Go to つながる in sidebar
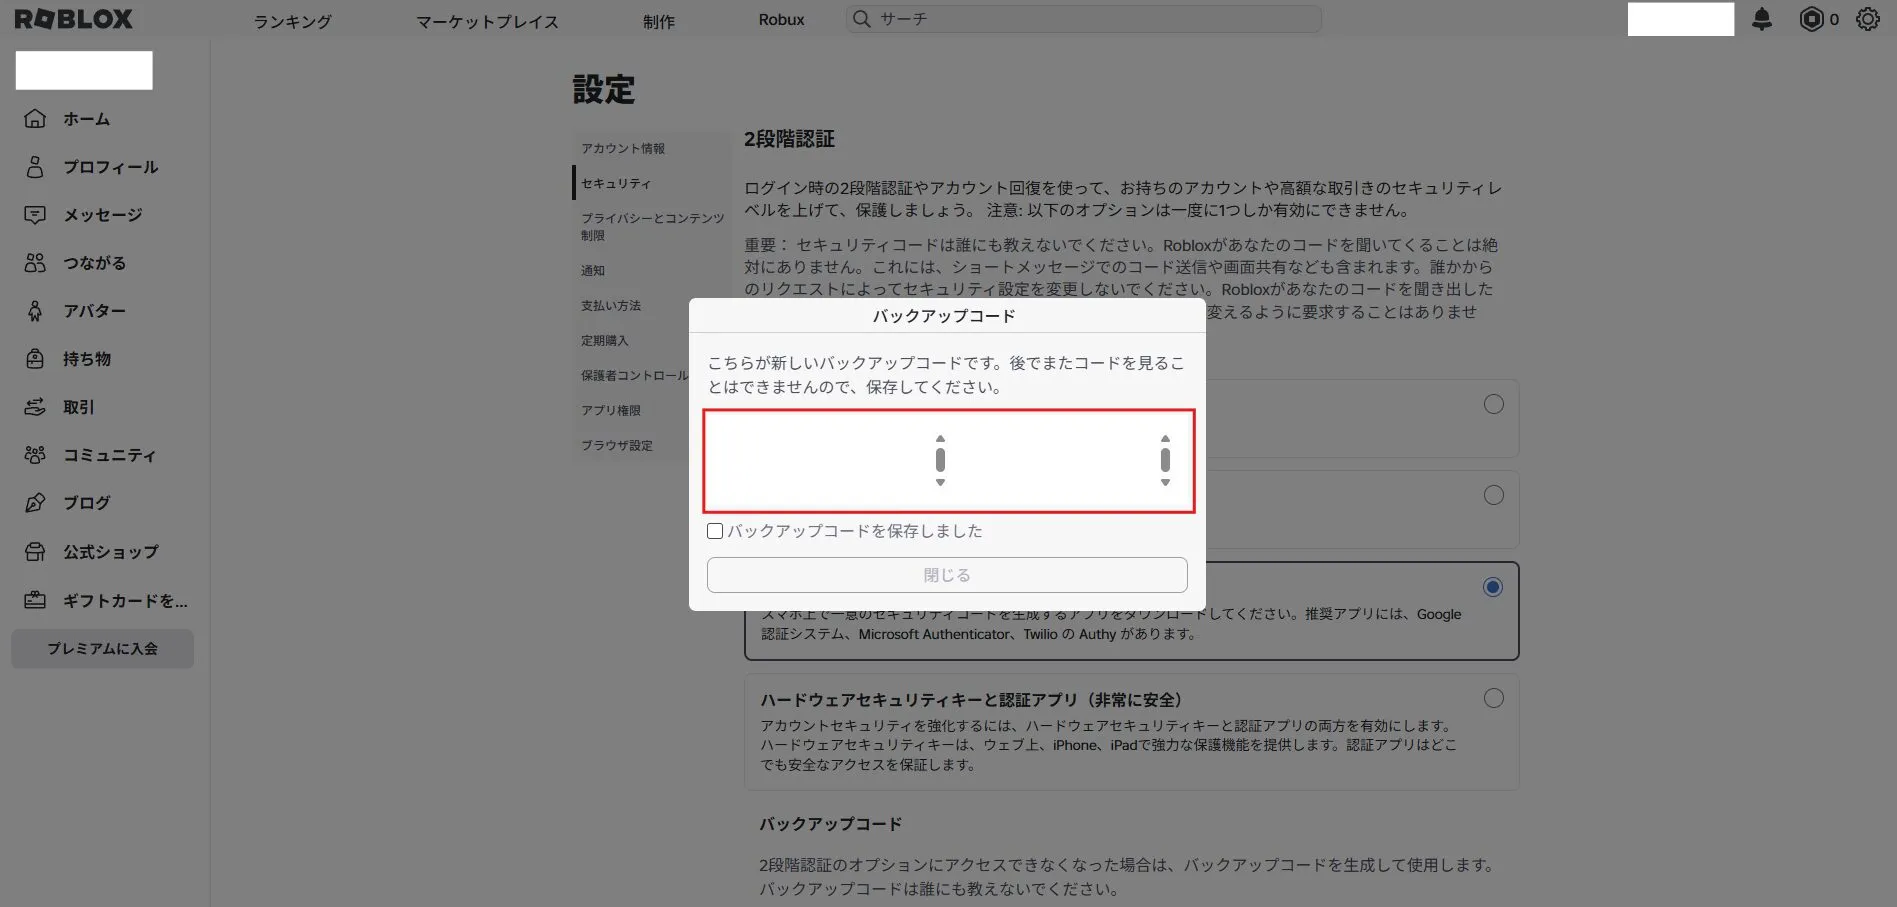The image size is (1897, 907). (x=95, y=263)
